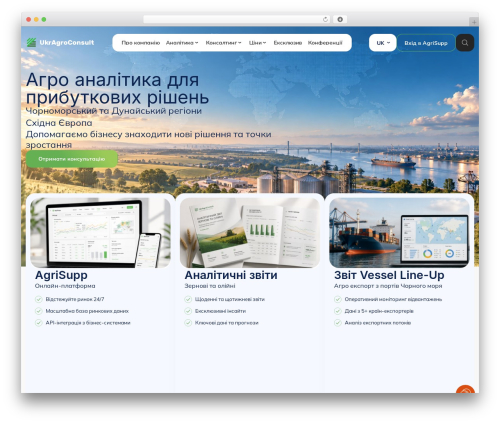
Task: Expand the Ціни dropdown menu
Action: (257, 43)
